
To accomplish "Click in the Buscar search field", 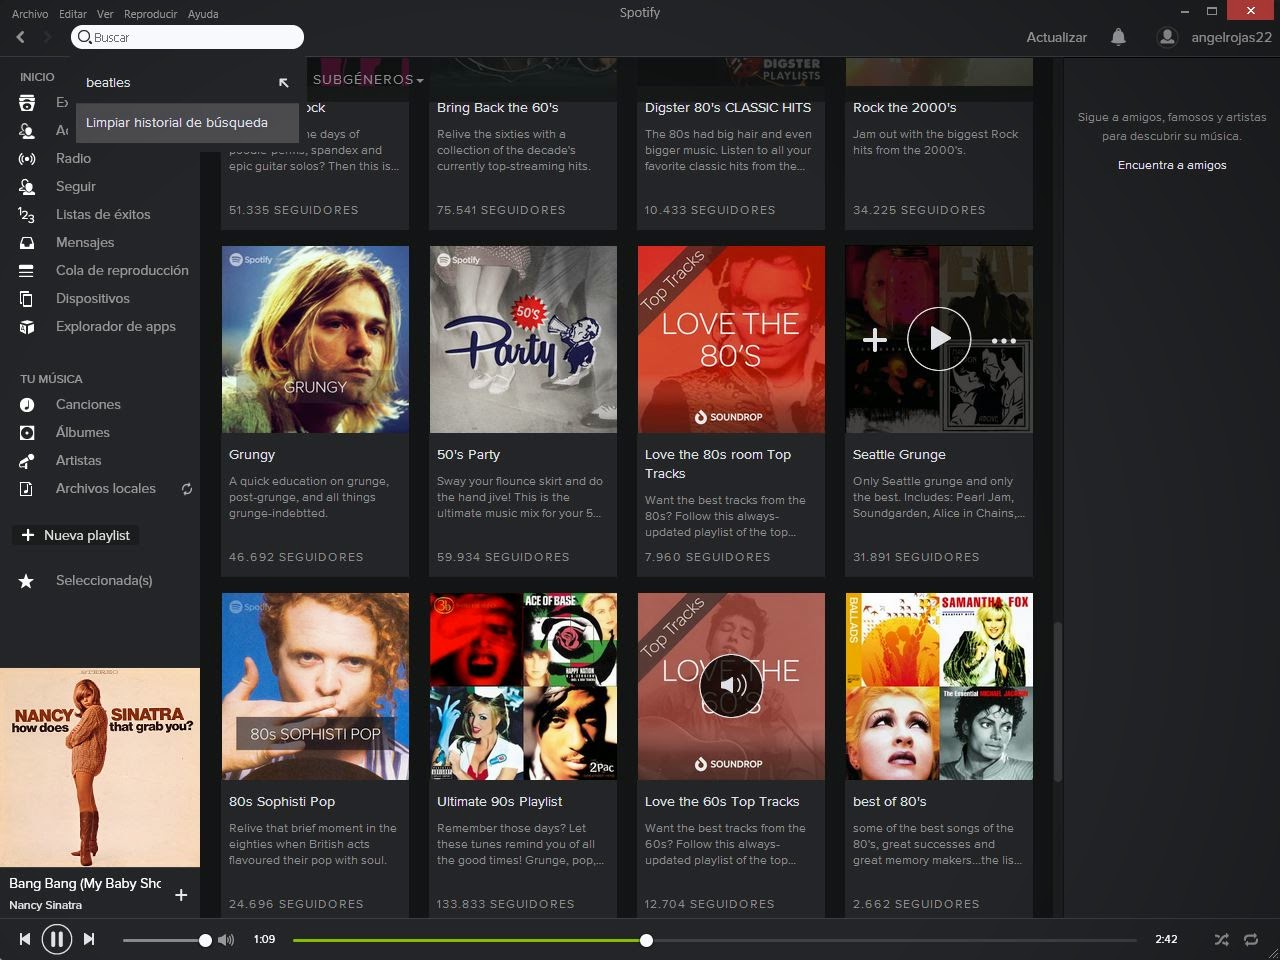I will (187, 37).
